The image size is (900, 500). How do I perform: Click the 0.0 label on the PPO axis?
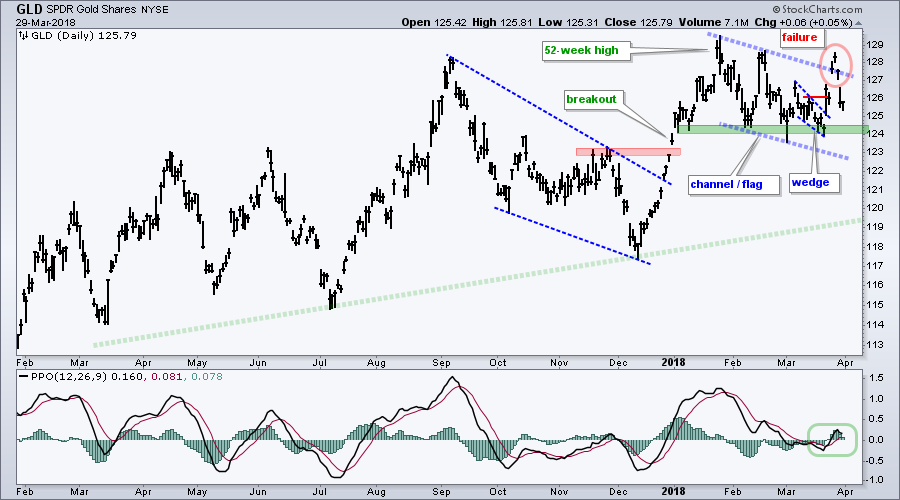pos(876,440)
